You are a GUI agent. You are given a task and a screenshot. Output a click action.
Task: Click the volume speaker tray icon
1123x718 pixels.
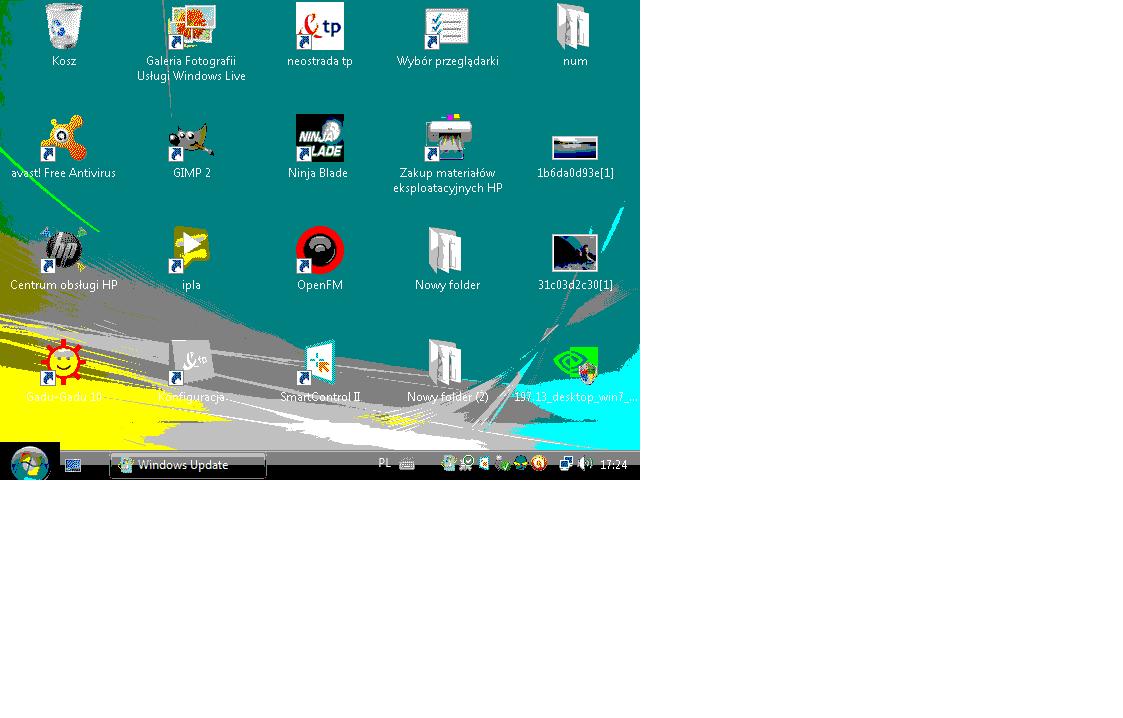(x=585, y=464)
